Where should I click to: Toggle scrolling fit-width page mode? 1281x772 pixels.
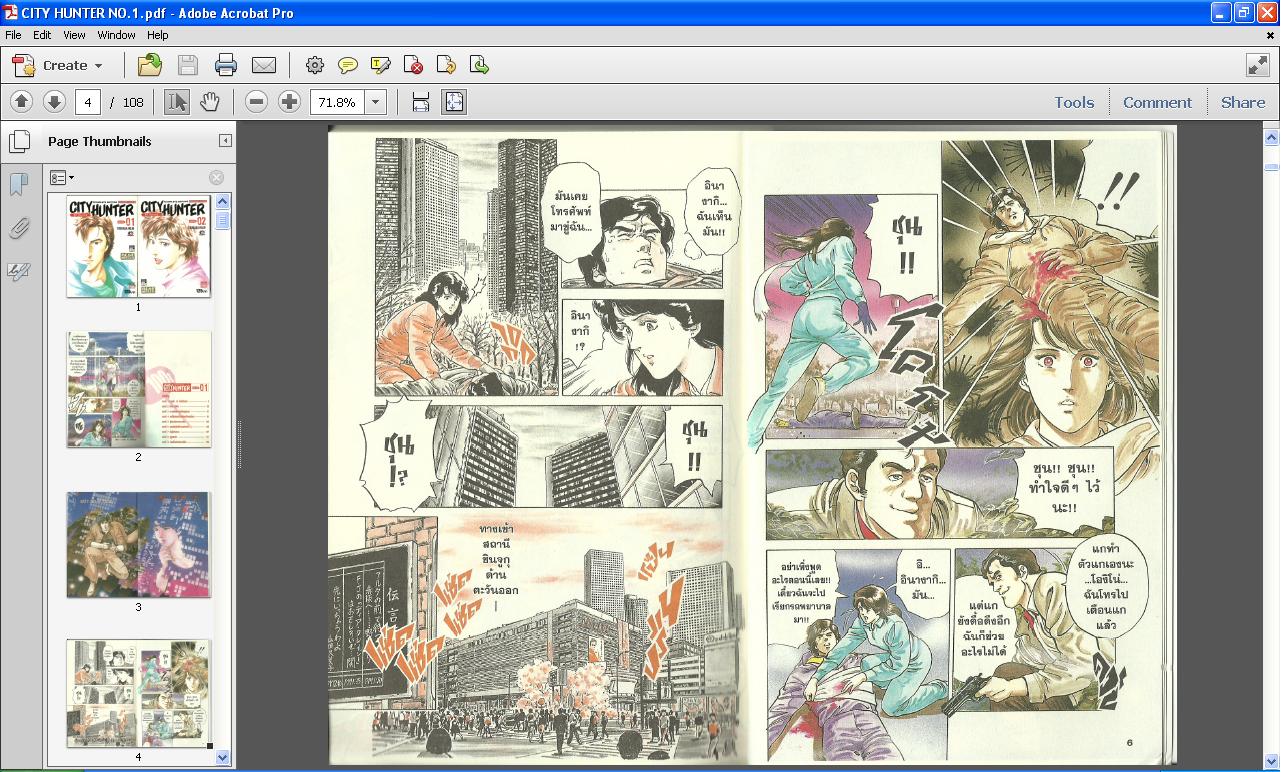pos(421,102)
